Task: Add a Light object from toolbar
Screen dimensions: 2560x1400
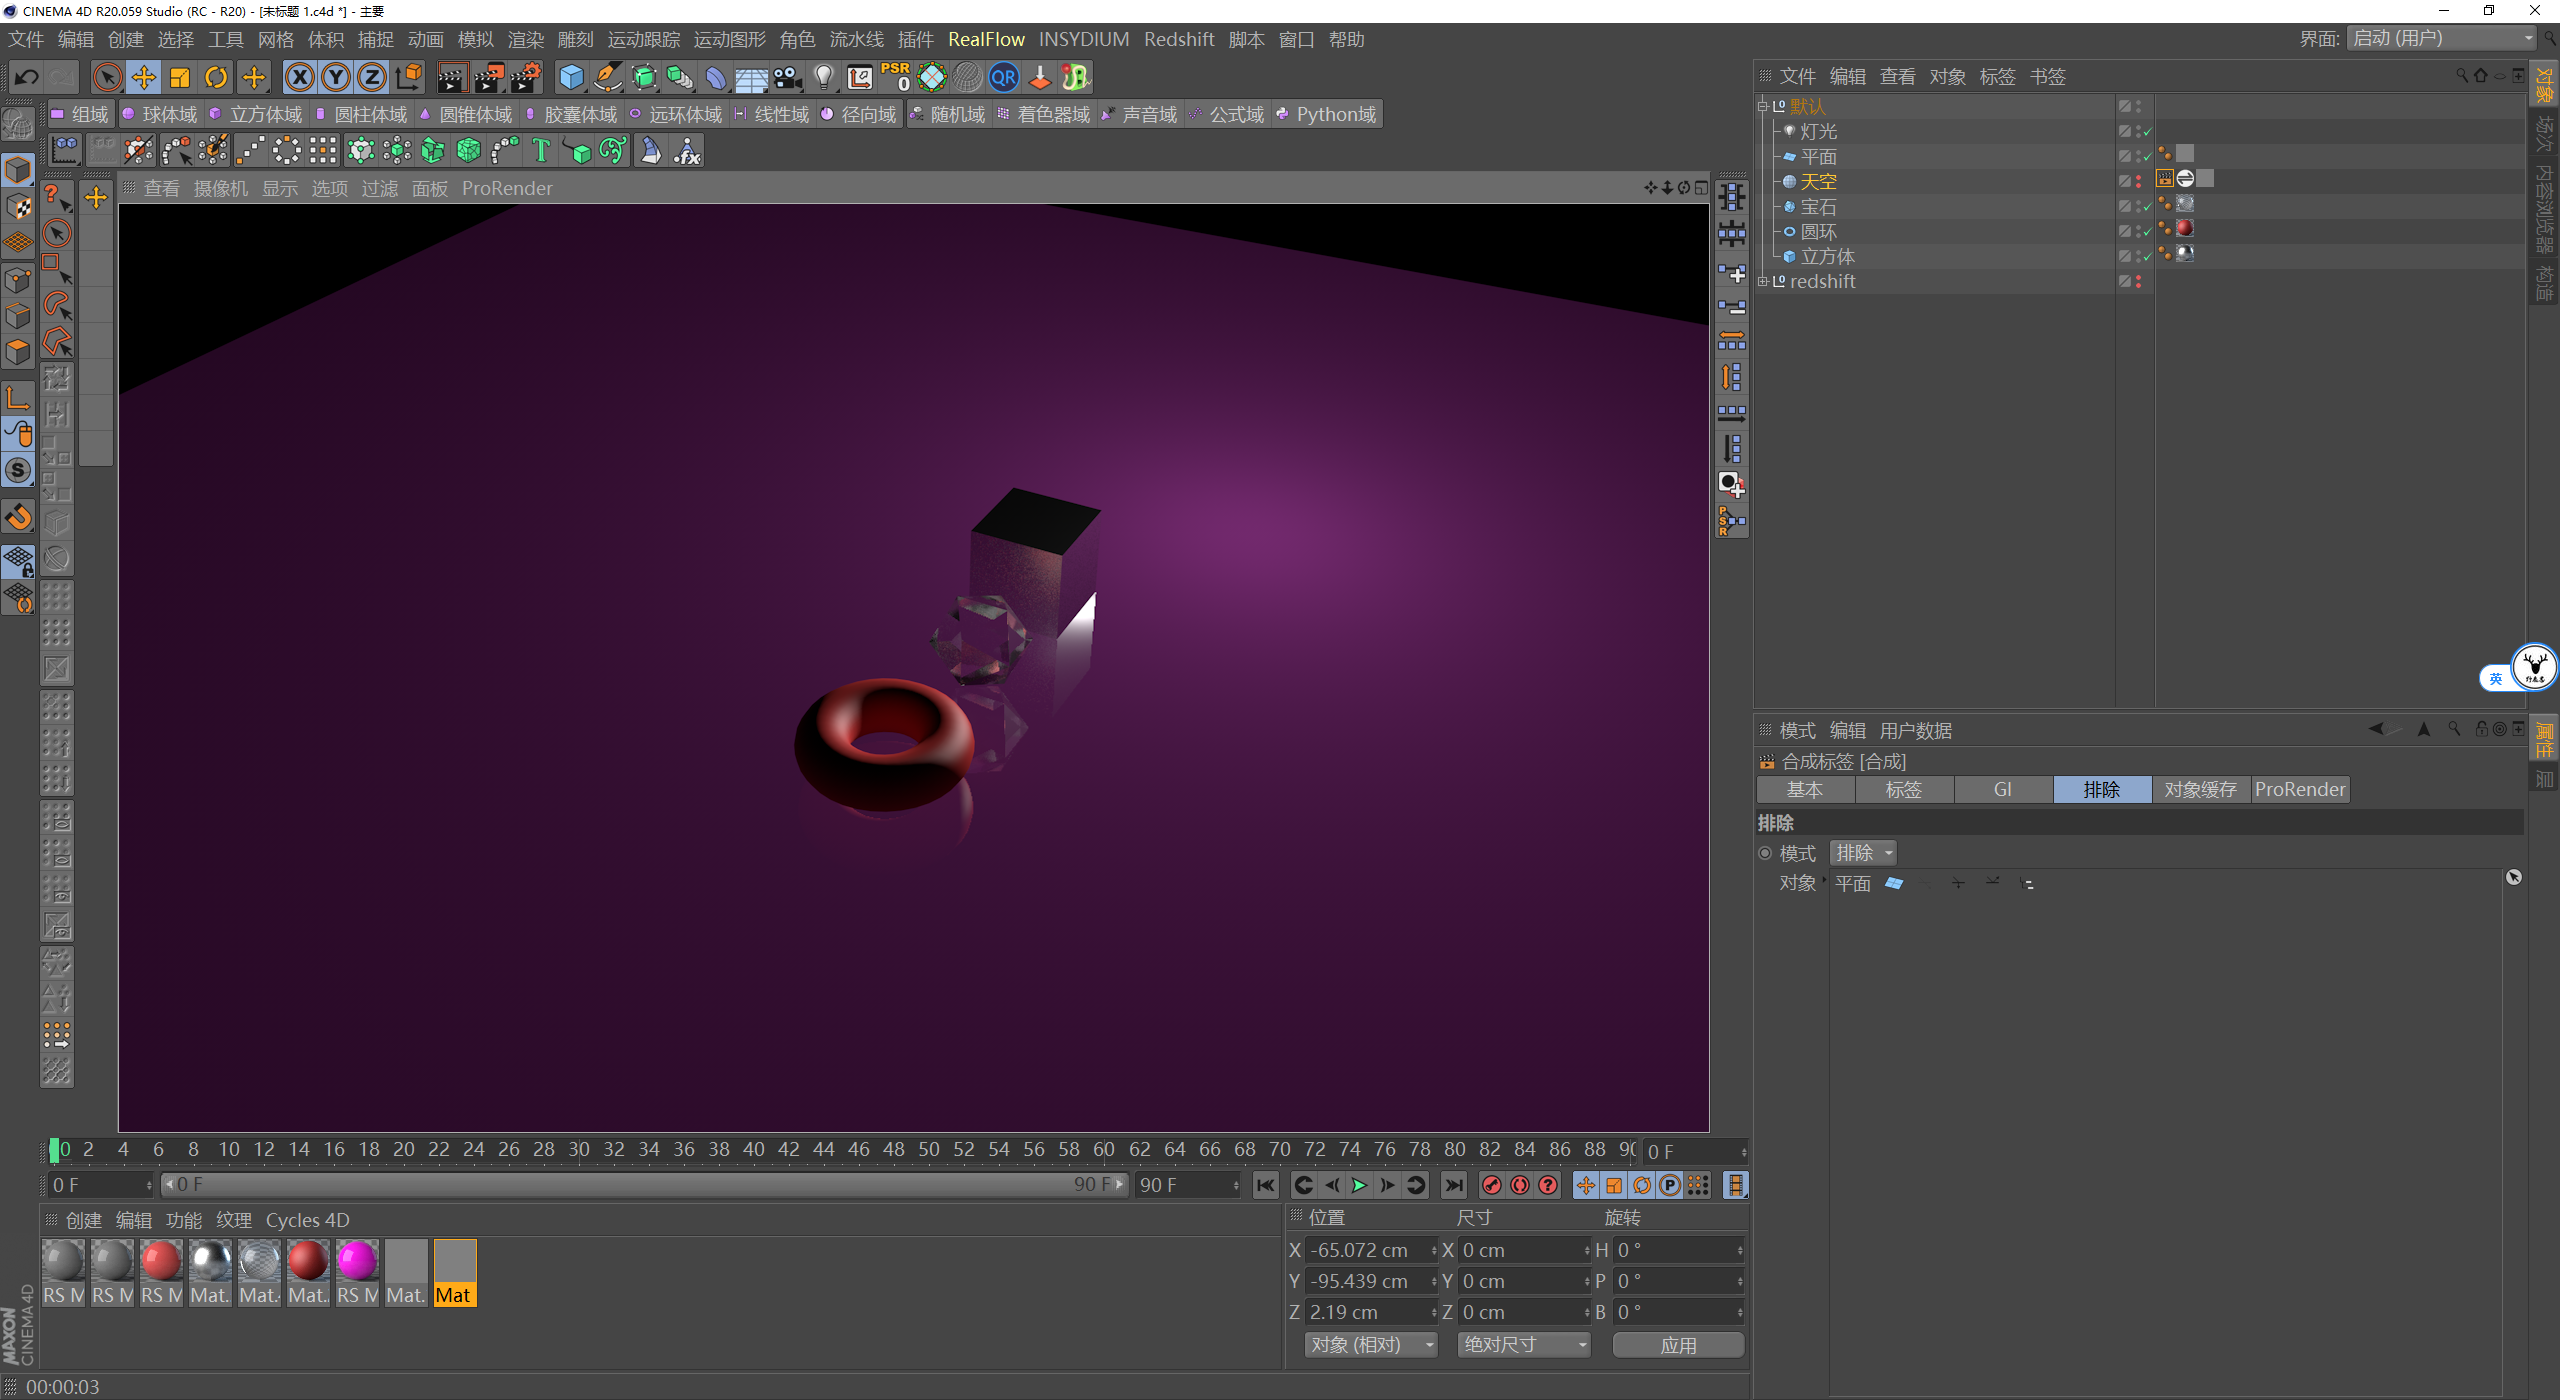Action: [823, 77]
